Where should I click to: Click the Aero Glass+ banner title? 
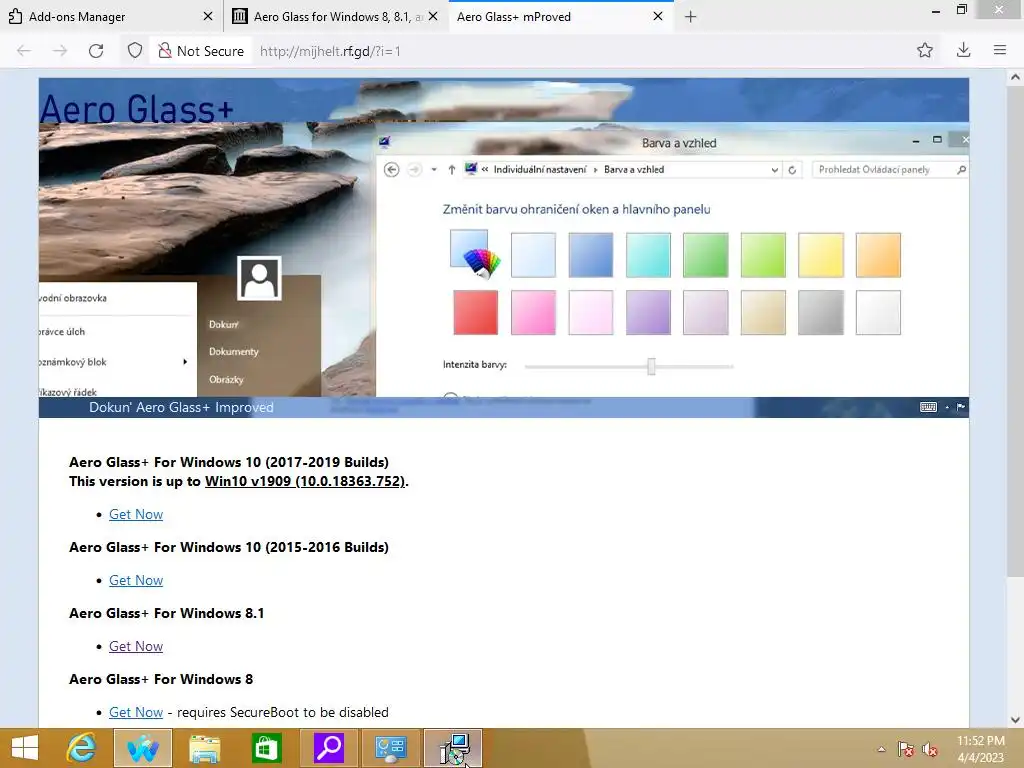click(x=136, y=108)
